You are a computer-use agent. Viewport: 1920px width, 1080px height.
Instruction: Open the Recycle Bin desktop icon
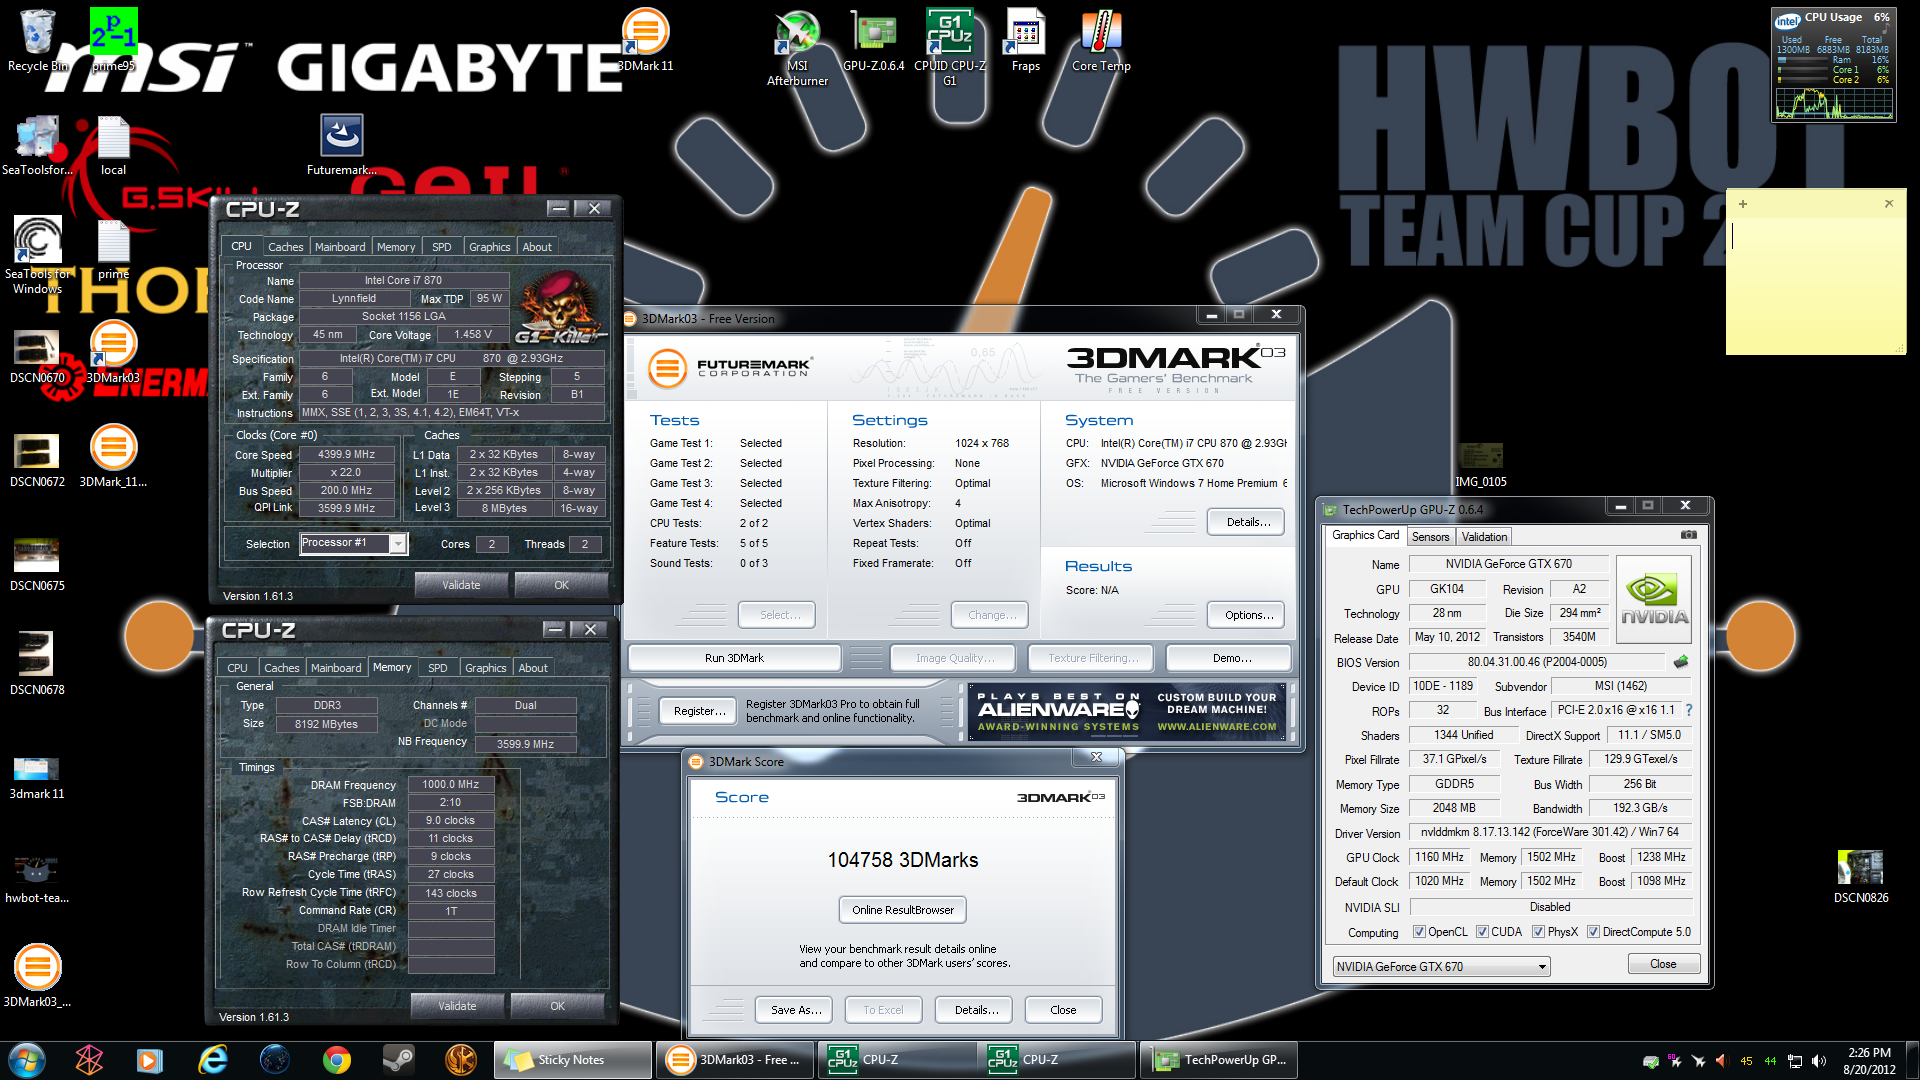37,40
